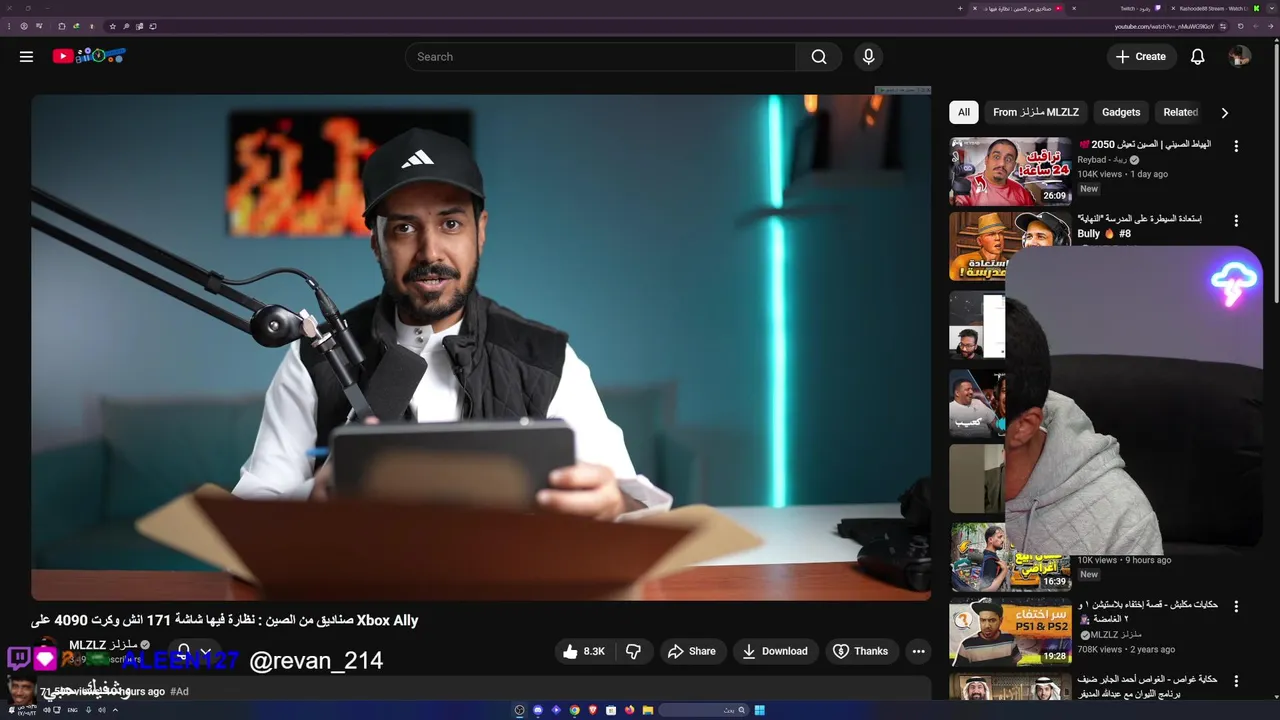This screenshot has width=1280, height=720.
Task: Open Firefox from taskbar
Action: tap(629, 710)
